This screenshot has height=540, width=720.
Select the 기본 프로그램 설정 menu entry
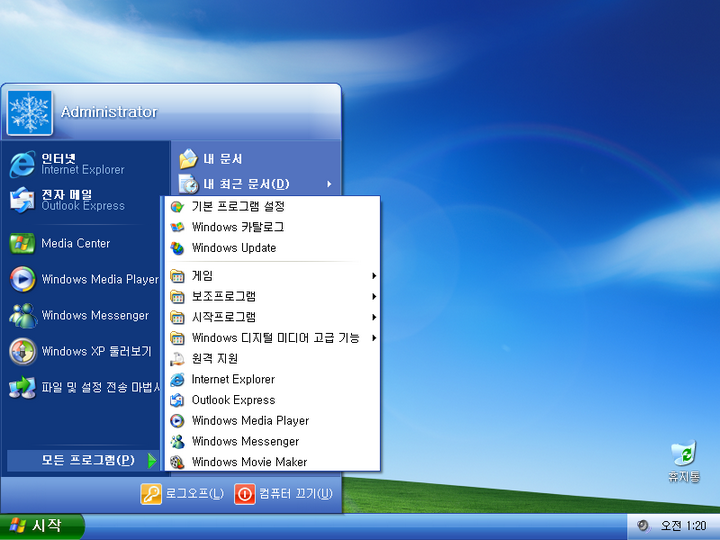[272, 207]
